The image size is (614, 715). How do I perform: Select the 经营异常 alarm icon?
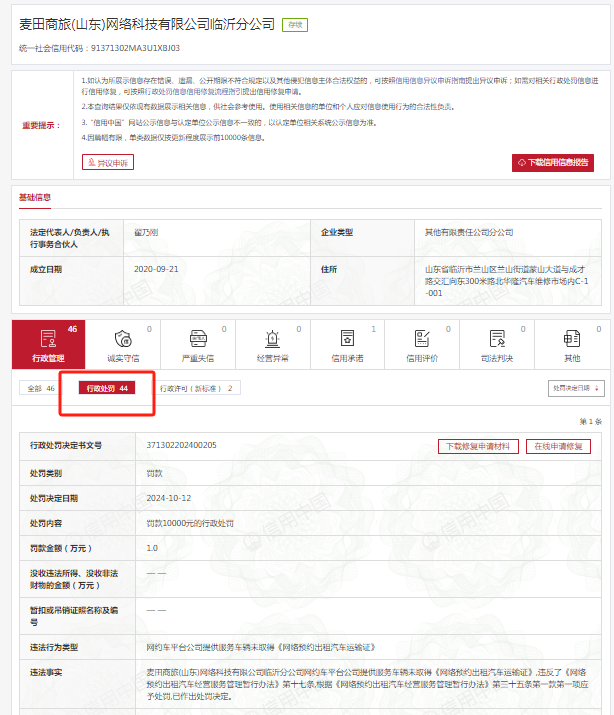pos(273,339)
